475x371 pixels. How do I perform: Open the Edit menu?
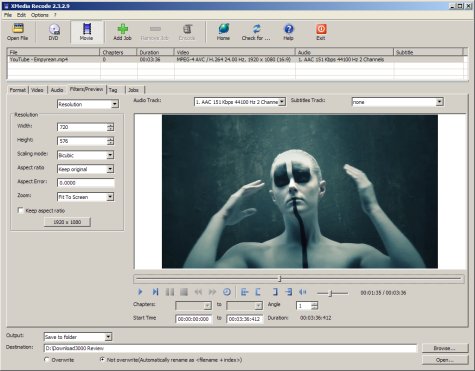tap(21, 15)
